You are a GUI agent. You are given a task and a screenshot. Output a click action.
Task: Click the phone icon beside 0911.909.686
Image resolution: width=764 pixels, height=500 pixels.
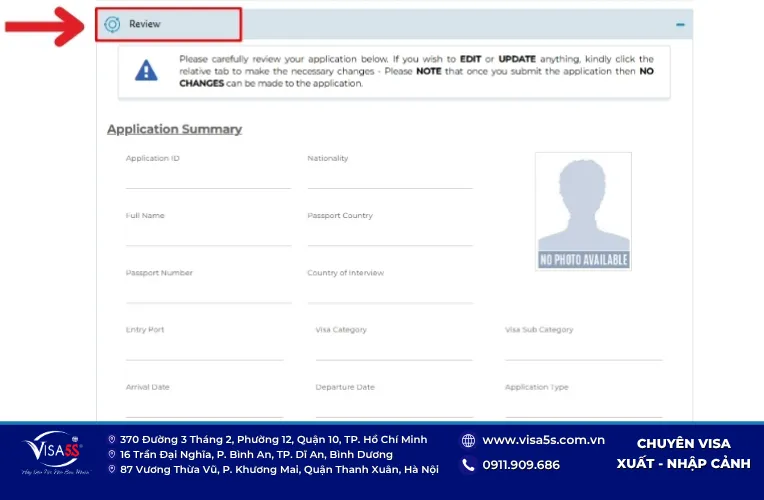pos(468,465)
